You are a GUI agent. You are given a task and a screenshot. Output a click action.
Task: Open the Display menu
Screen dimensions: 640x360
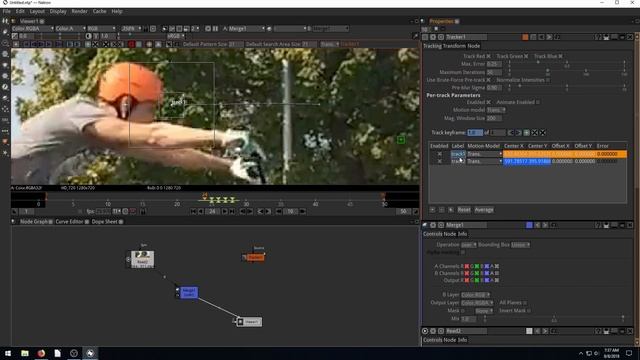[58, 11]
